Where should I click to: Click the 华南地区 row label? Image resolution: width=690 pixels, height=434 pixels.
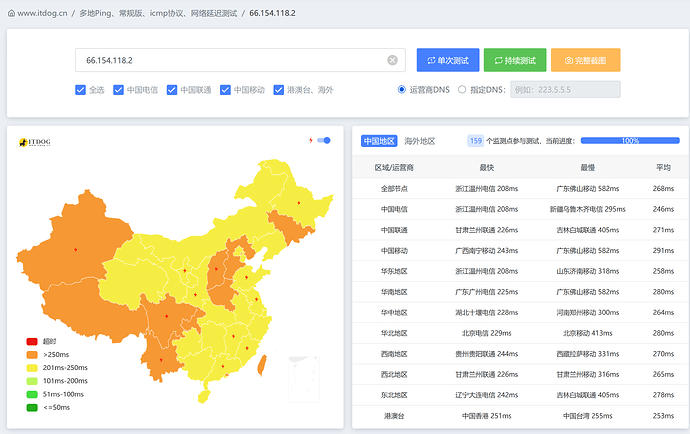[394, 292]
